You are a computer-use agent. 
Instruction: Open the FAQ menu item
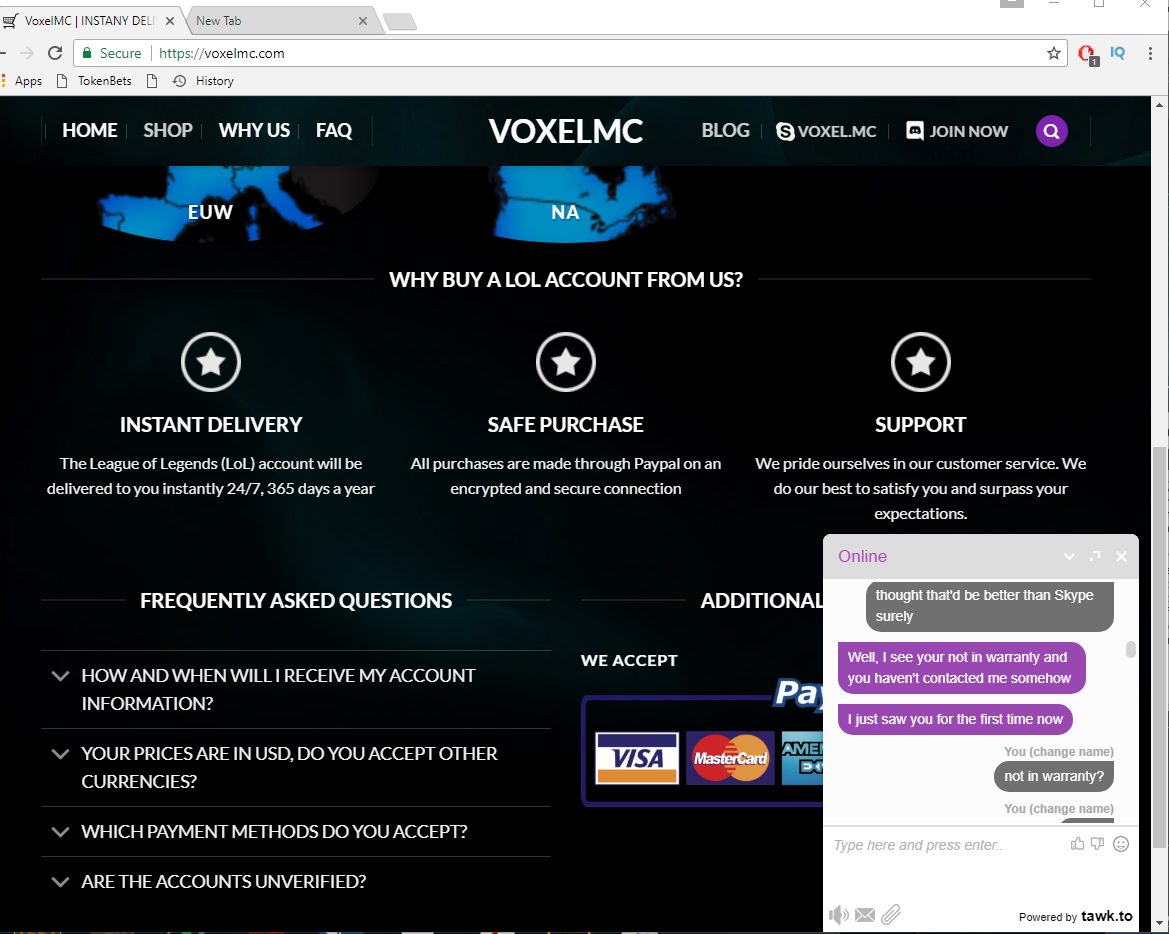pyautogui.click(x=333, y=130)
